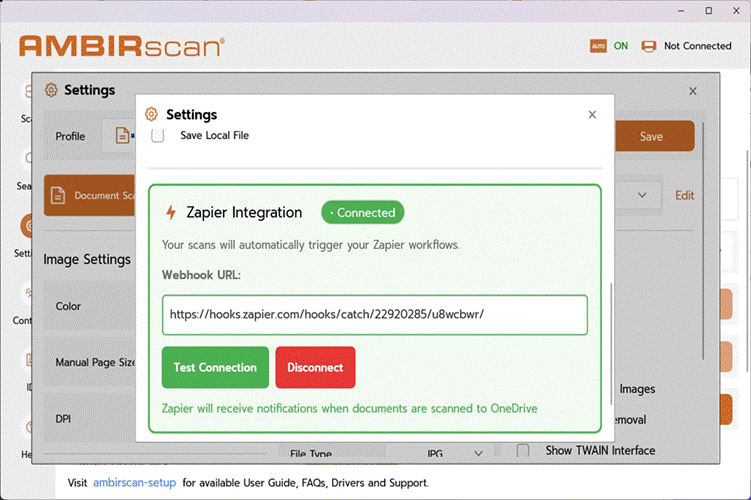Enable the Save Local File checkbox
Screen dimensions: 751x500
click(x=158, y=136)
